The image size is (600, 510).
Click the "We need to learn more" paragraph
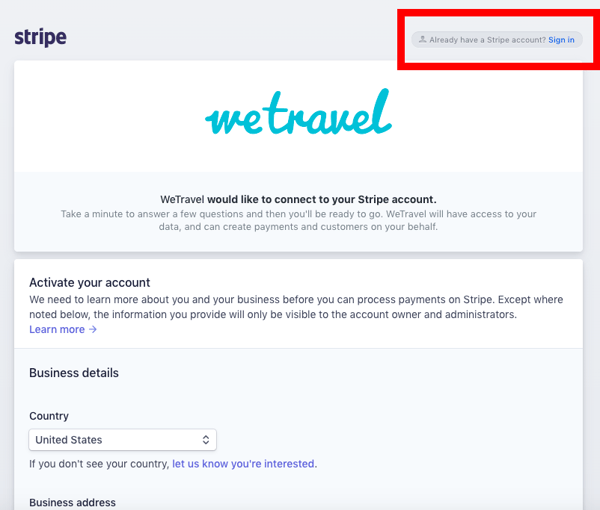297,307
